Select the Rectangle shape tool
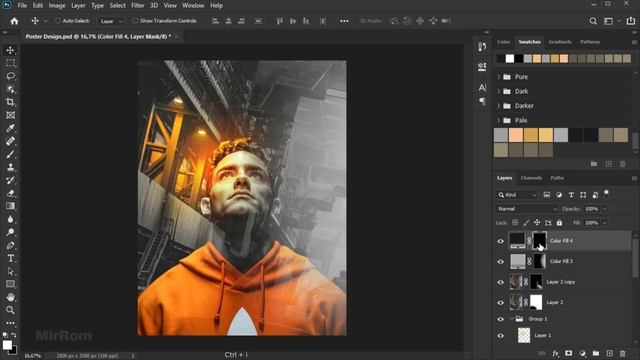The image size is (640, 360). coord(11,284)
